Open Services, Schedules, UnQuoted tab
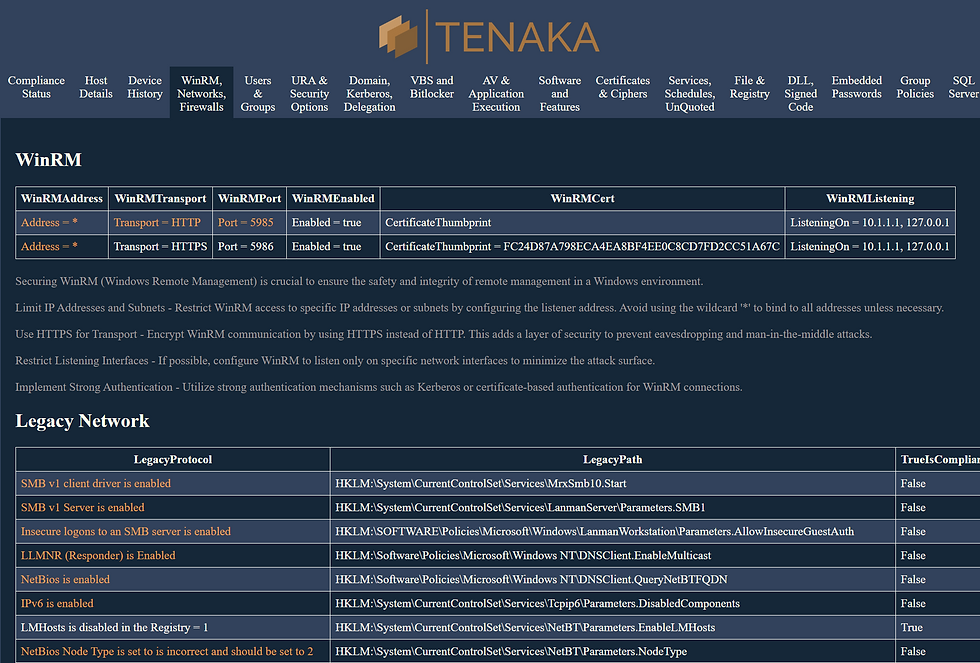Screen dimensions: 980x663 point(690,93)
